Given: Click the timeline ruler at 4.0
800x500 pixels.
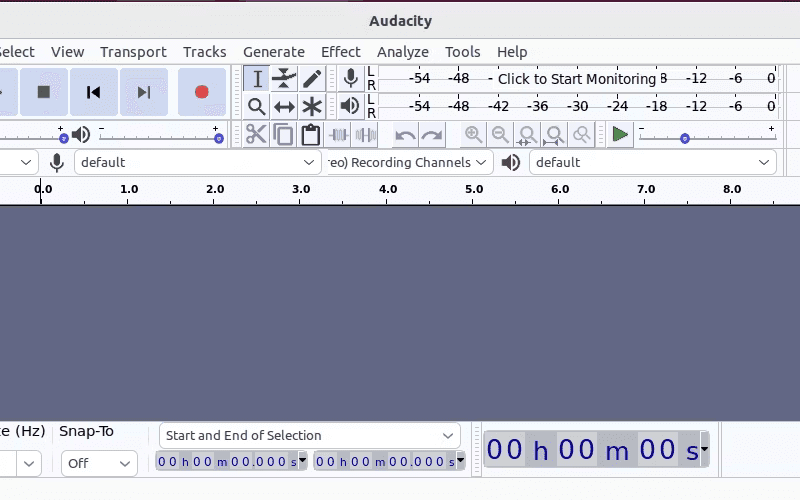Looking at the screenshot, I should tap(387, 190).
